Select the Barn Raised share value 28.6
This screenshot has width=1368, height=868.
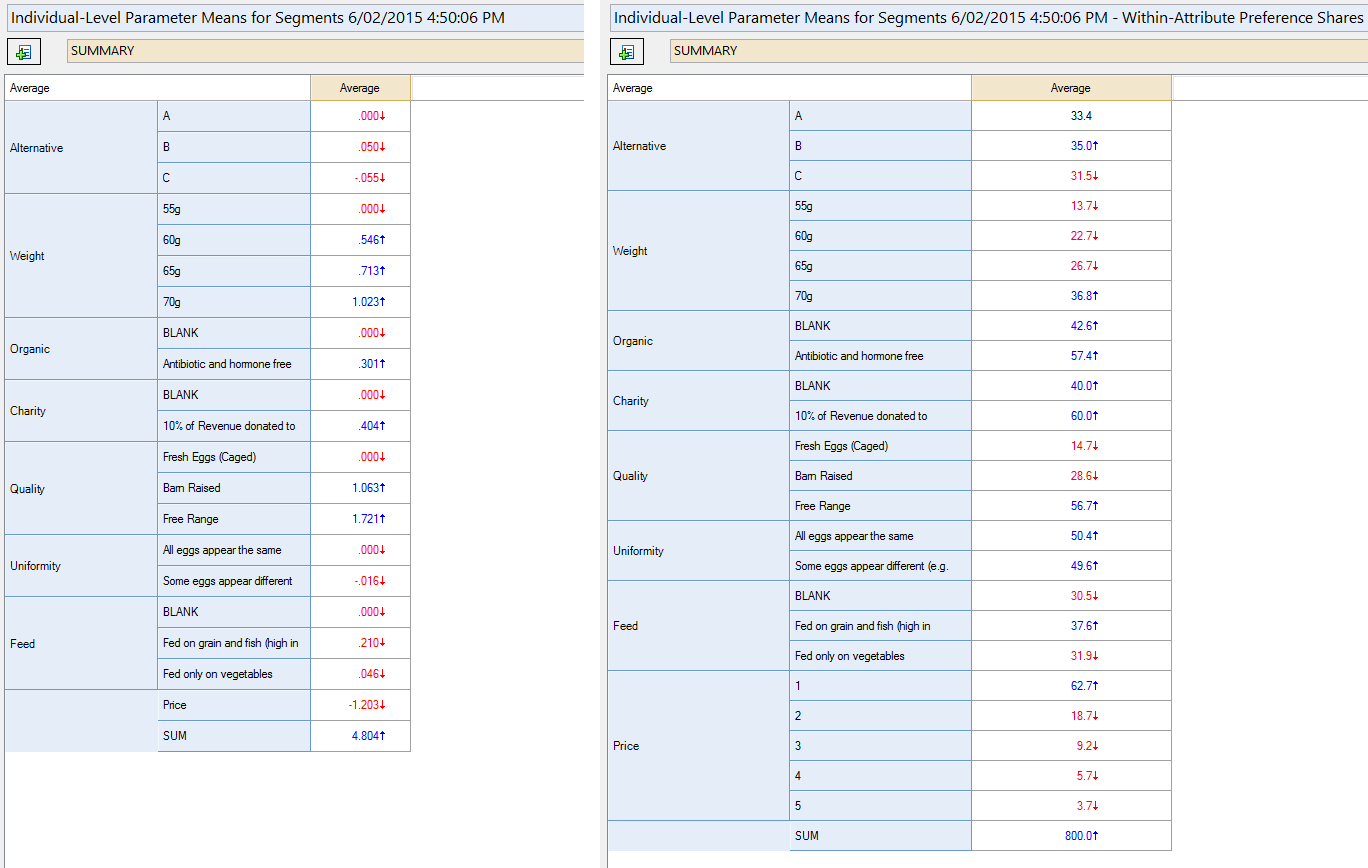point(1070,476)
